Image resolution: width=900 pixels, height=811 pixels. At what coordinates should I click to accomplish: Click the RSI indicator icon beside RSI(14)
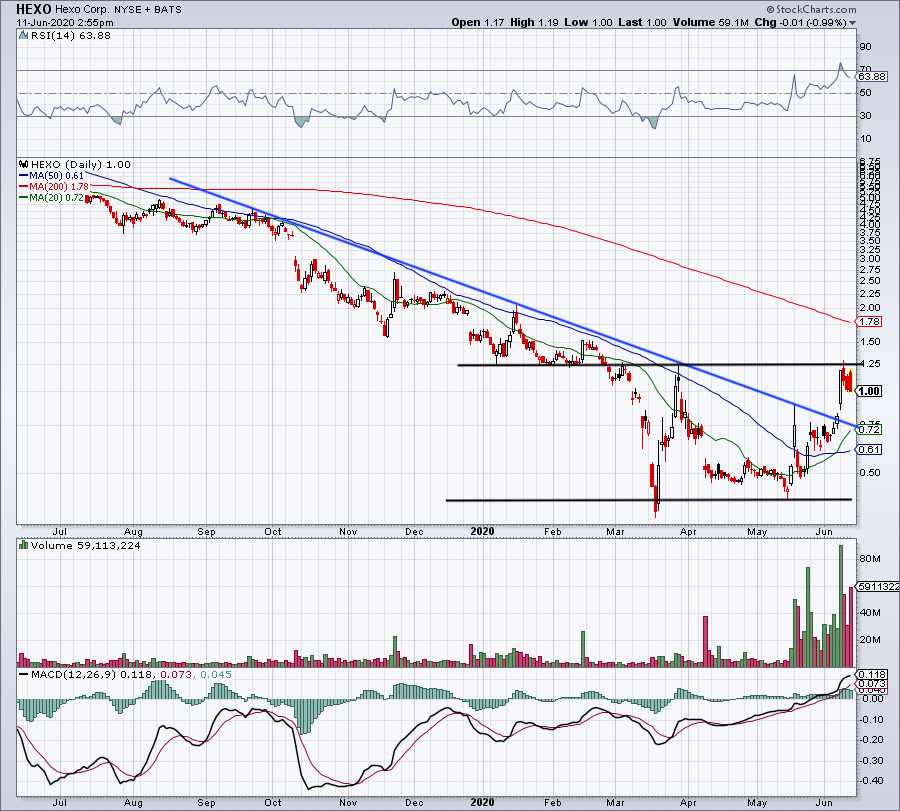pos(23,36)
